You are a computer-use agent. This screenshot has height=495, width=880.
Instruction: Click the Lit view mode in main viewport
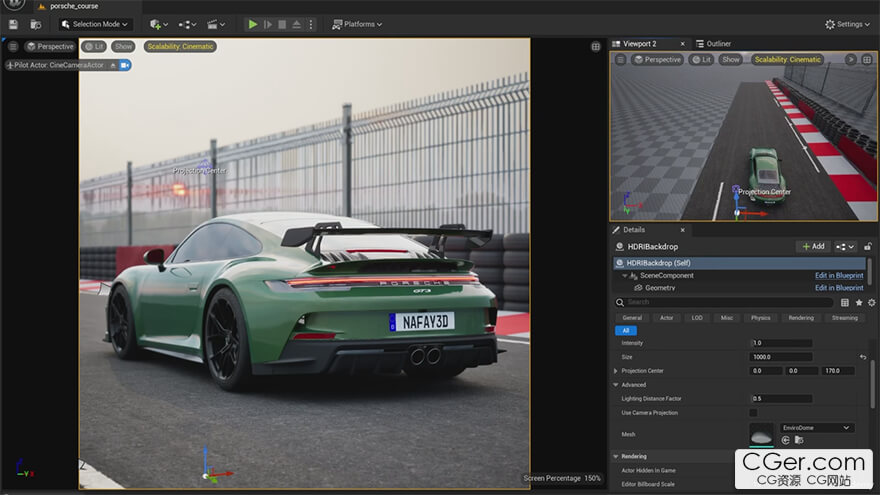[x=94, y=47]
